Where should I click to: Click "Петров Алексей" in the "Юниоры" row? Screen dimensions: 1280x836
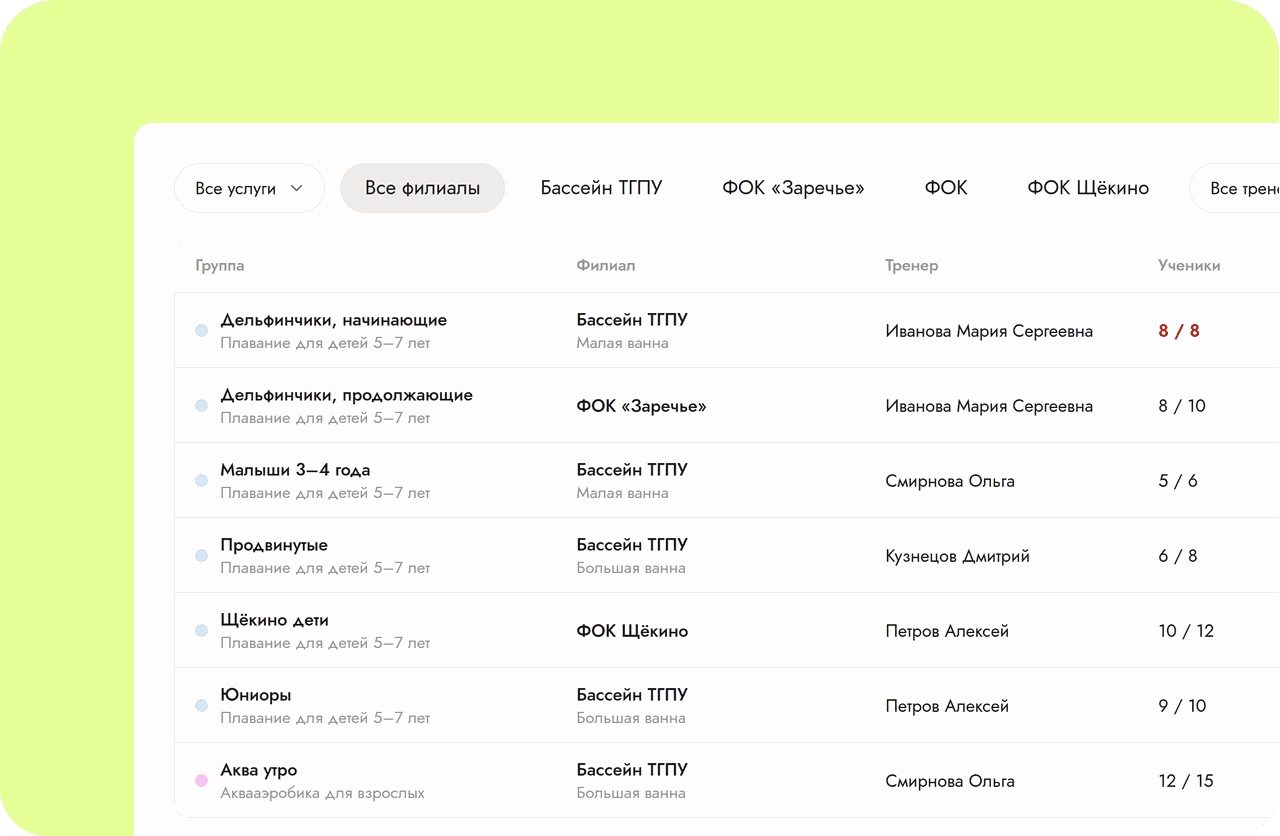(947, 706)
